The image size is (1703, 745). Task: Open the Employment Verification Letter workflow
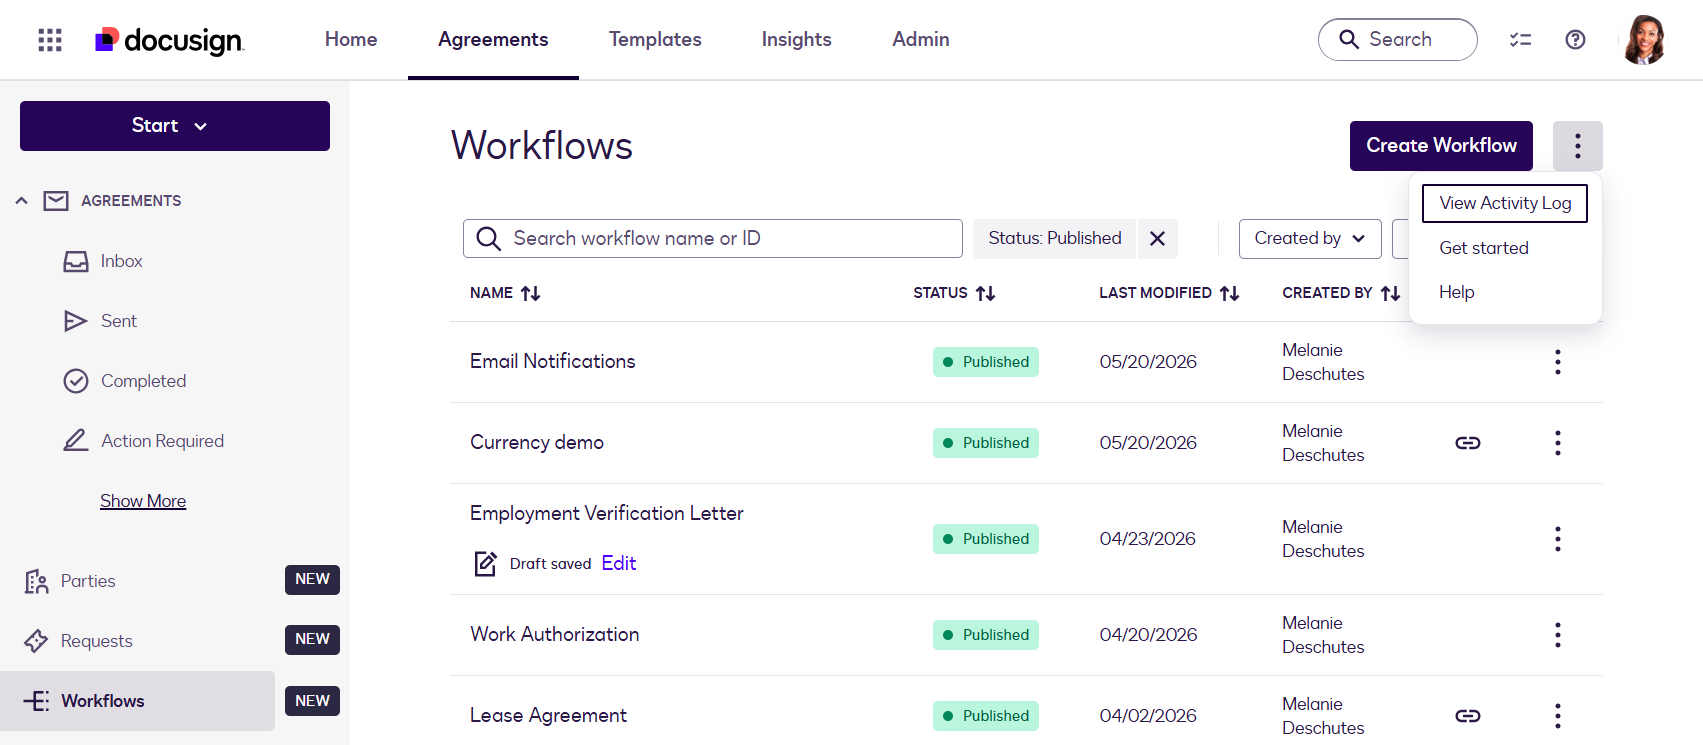[607, 513]
